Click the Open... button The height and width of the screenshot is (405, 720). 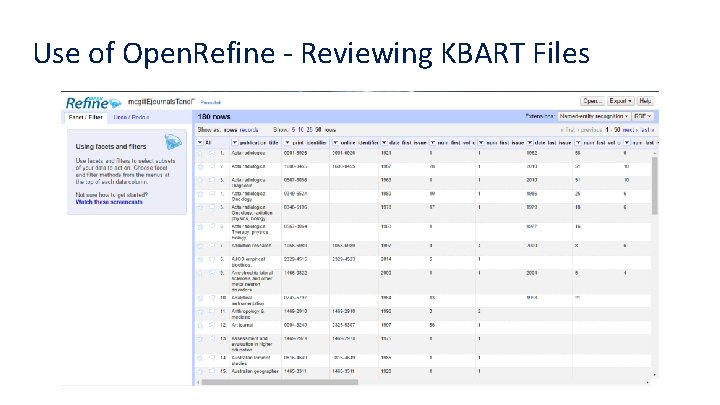click(x=592, y=101)
